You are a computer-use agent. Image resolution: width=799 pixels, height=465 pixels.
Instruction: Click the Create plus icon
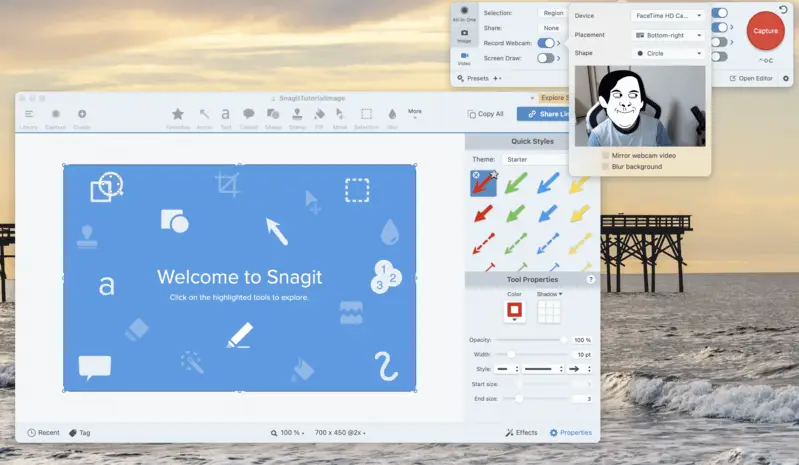click(x=82, y=118)
